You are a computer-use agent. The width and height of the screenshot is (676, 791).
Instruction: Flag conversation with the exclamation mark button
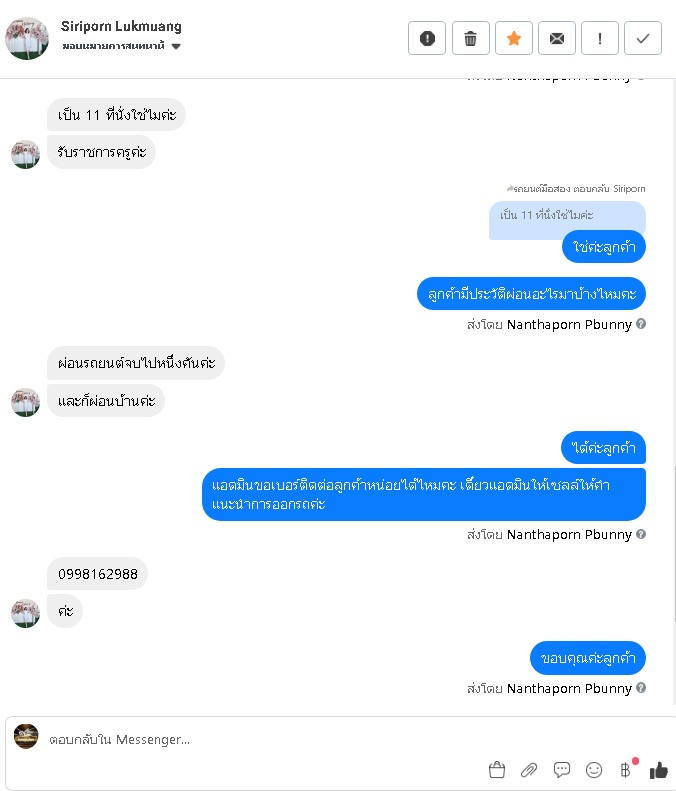pyautogui.click(x=600, y=38)
